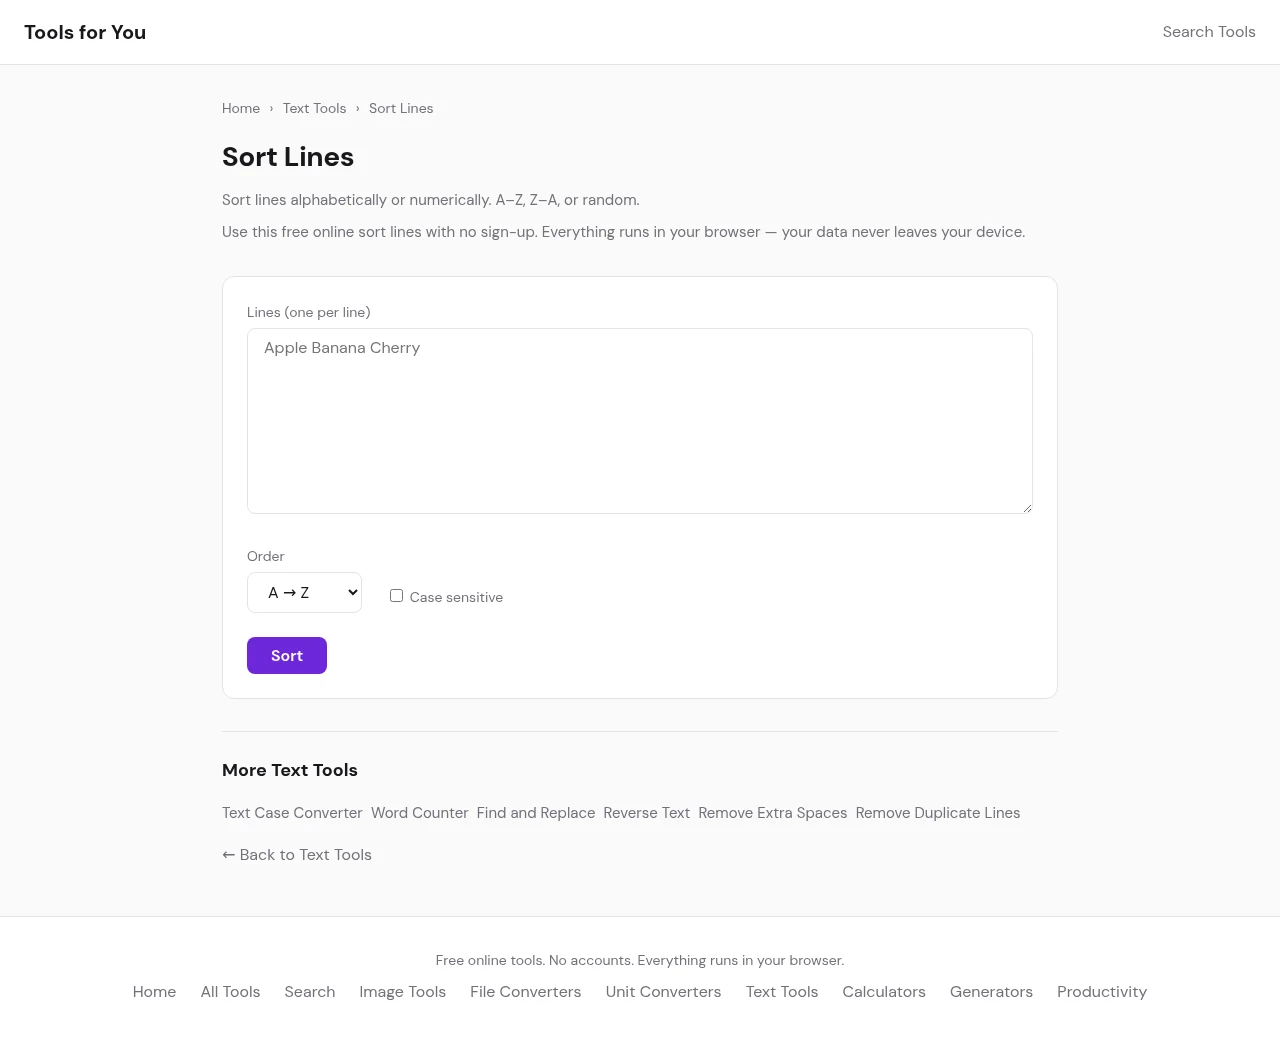Go to Image Tools footer link
Screen dimensions: 1280x1037
402,992
